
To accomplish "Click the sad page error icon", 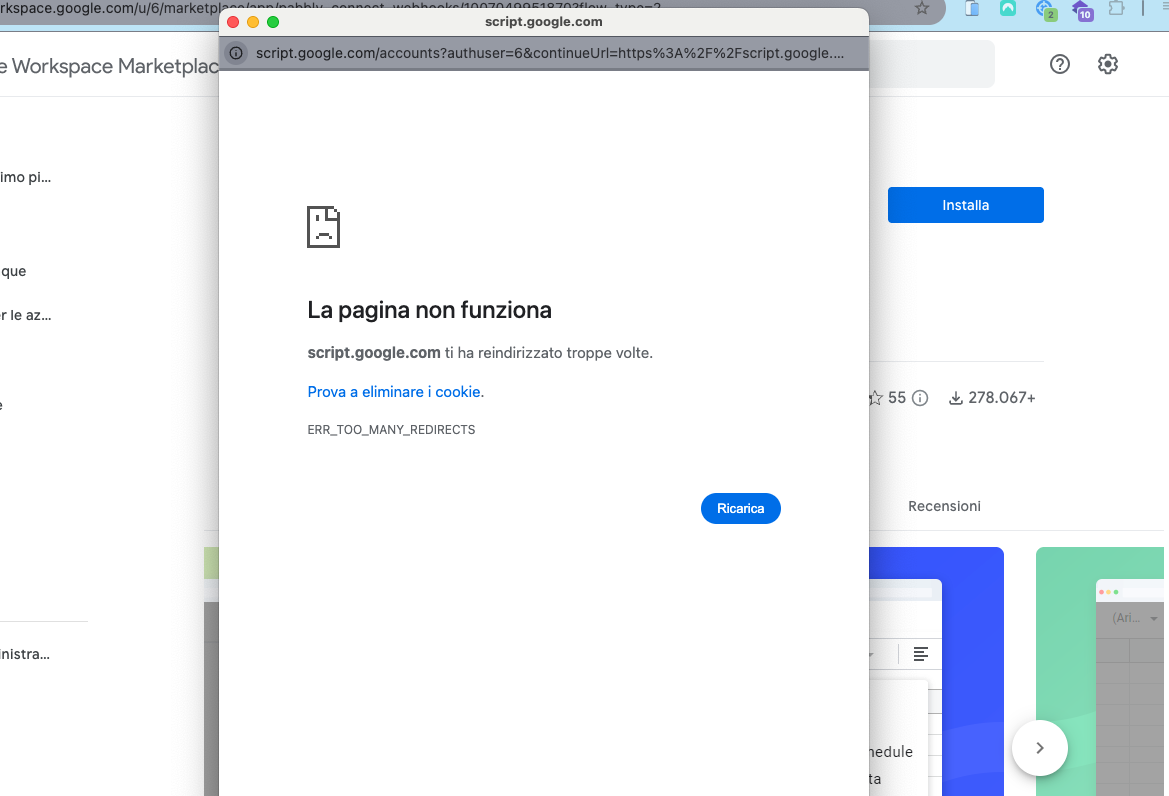I will 323,227.
